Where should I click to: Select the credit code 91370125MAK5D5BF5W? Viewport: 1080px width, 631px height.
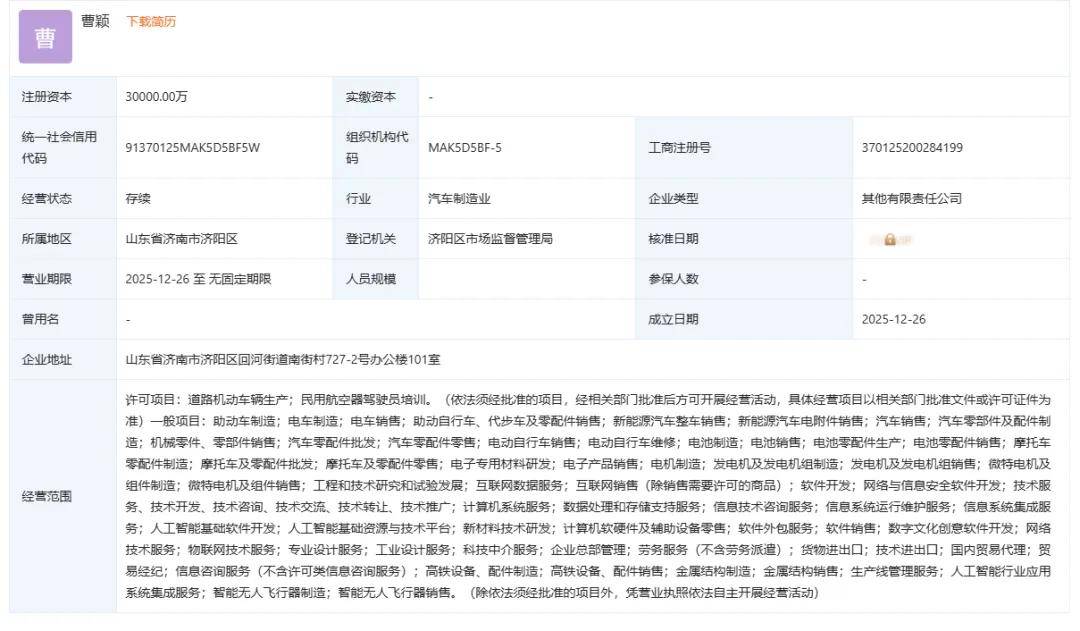pos(192,148)
